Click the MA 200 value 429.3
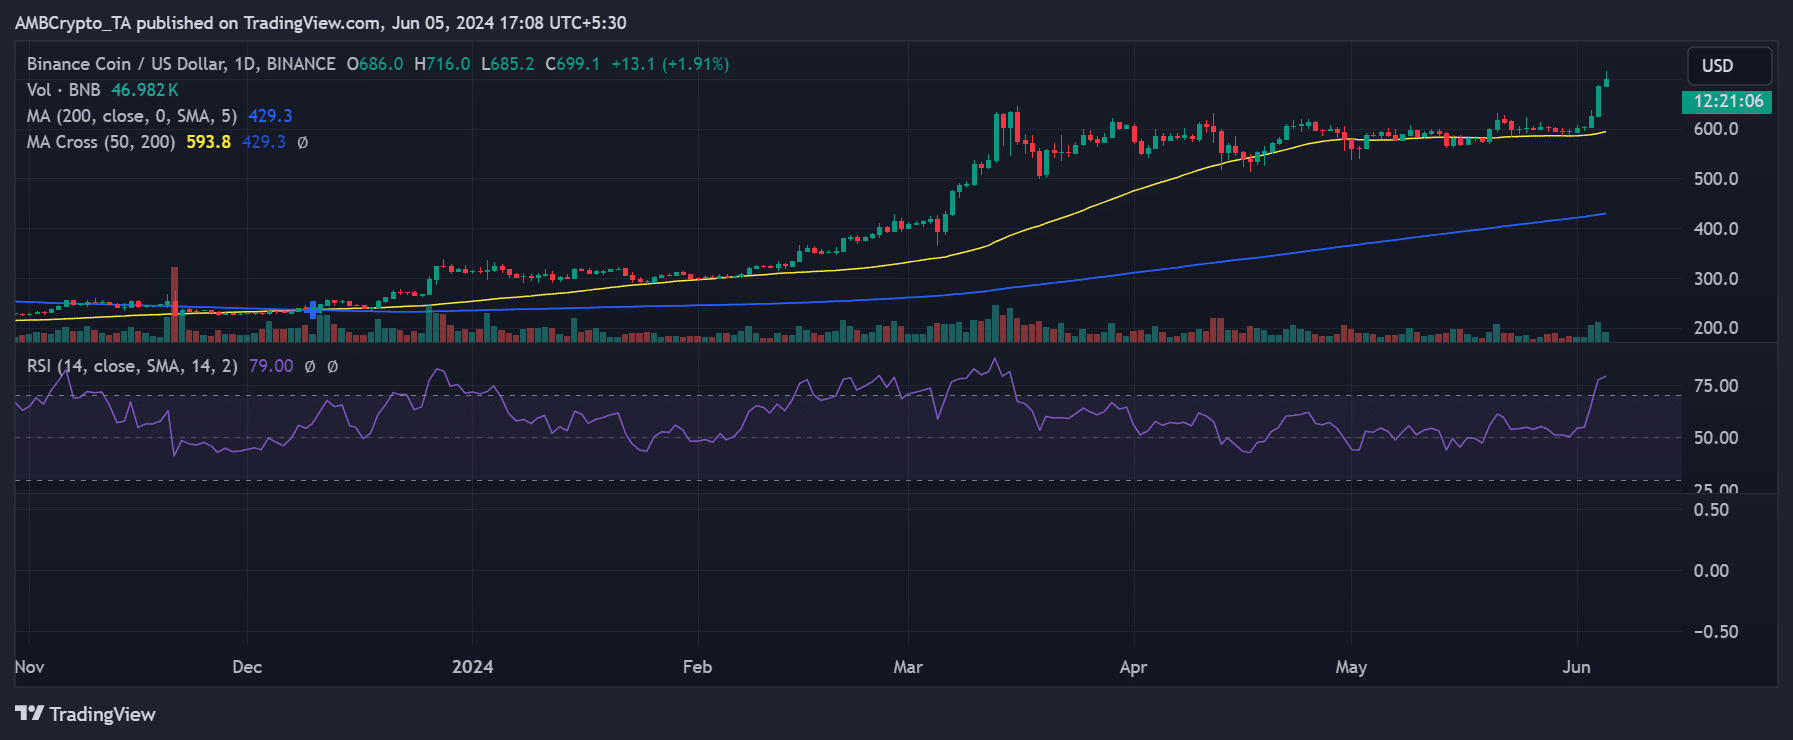The image size is (1793, 740). 270,116
